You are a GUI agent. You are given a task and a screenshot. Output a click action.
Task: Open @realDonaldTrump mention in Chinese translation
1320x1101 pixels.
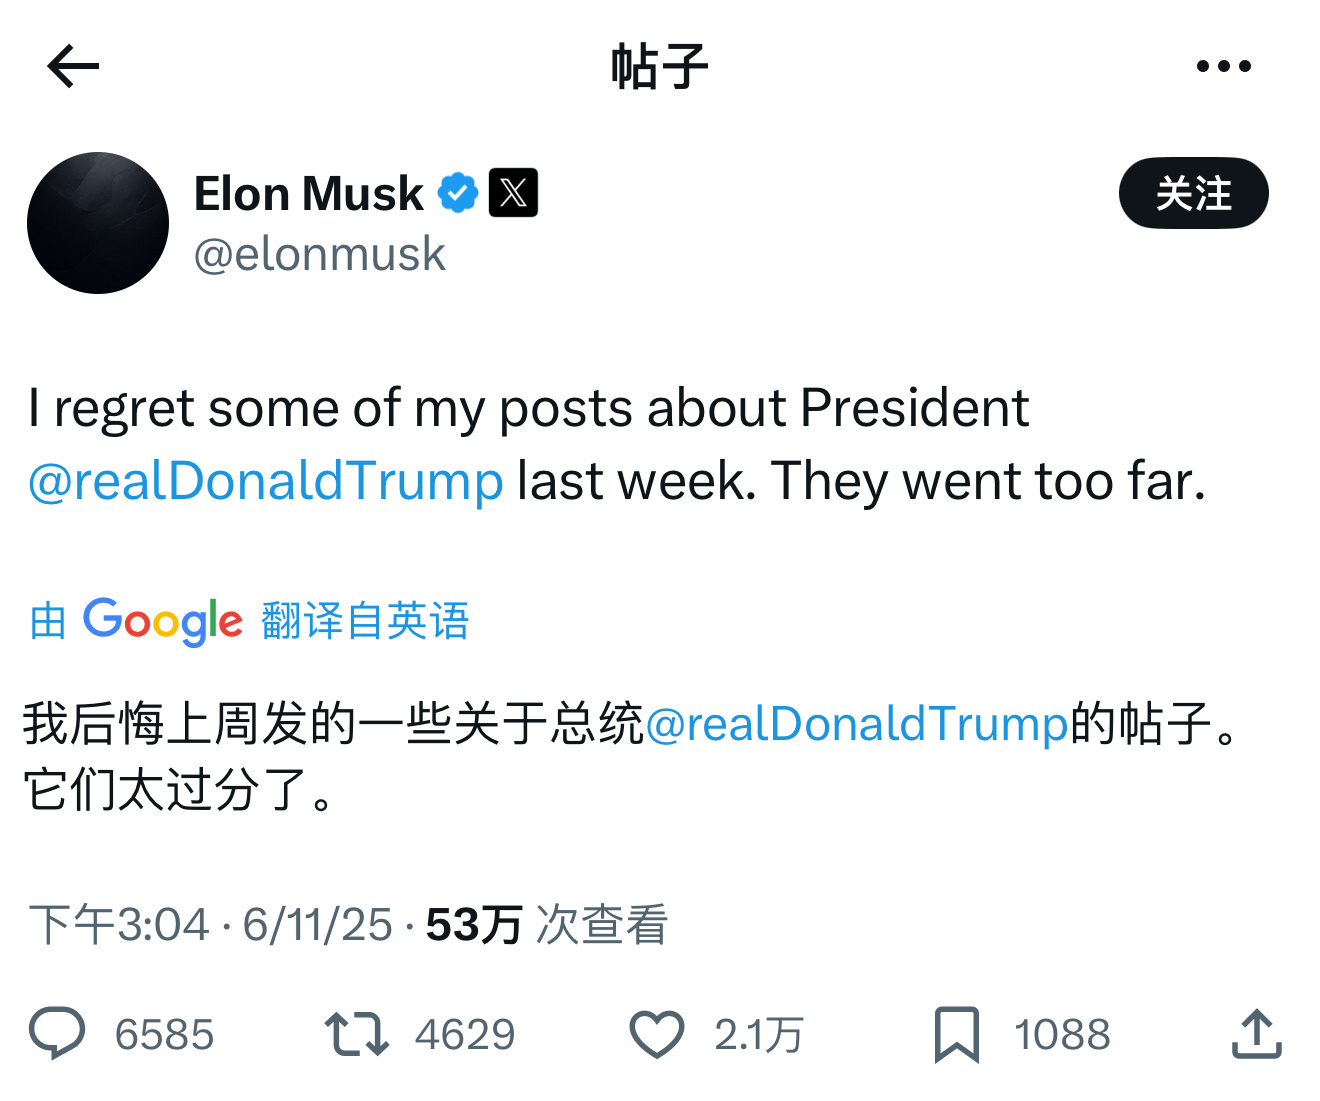pos(857,723)
